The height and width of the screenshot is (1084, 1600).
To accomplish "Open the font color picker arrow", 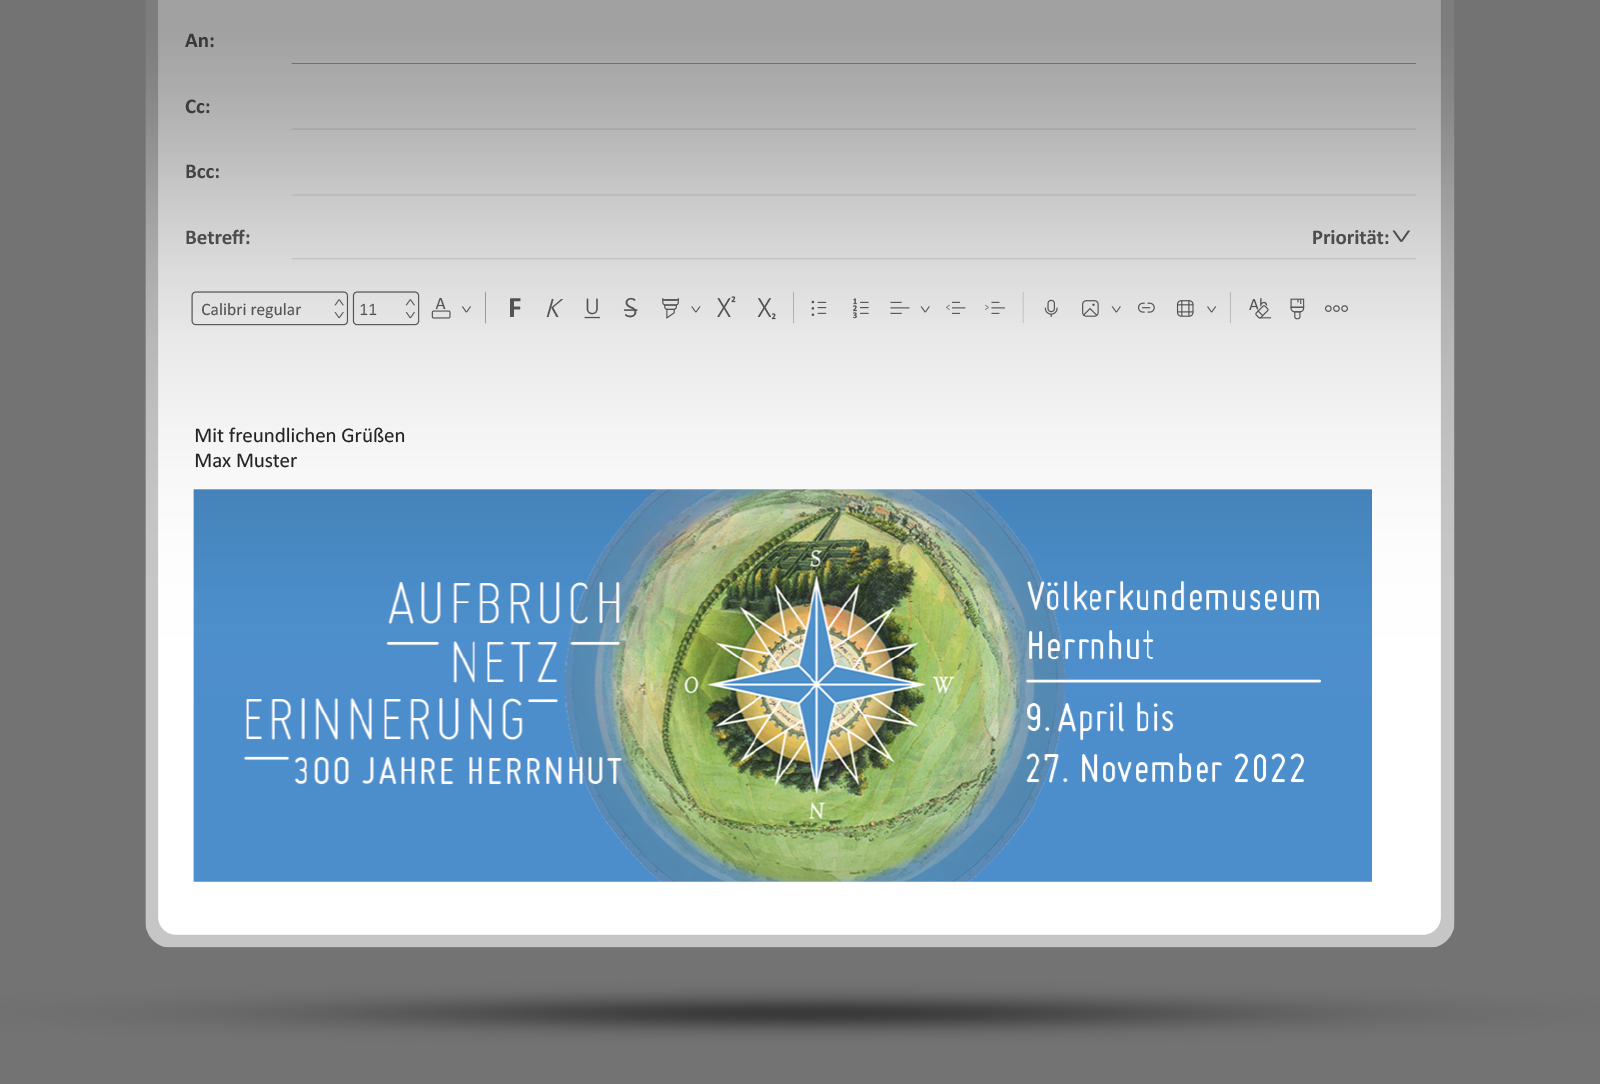I will (x=466, y=309).
